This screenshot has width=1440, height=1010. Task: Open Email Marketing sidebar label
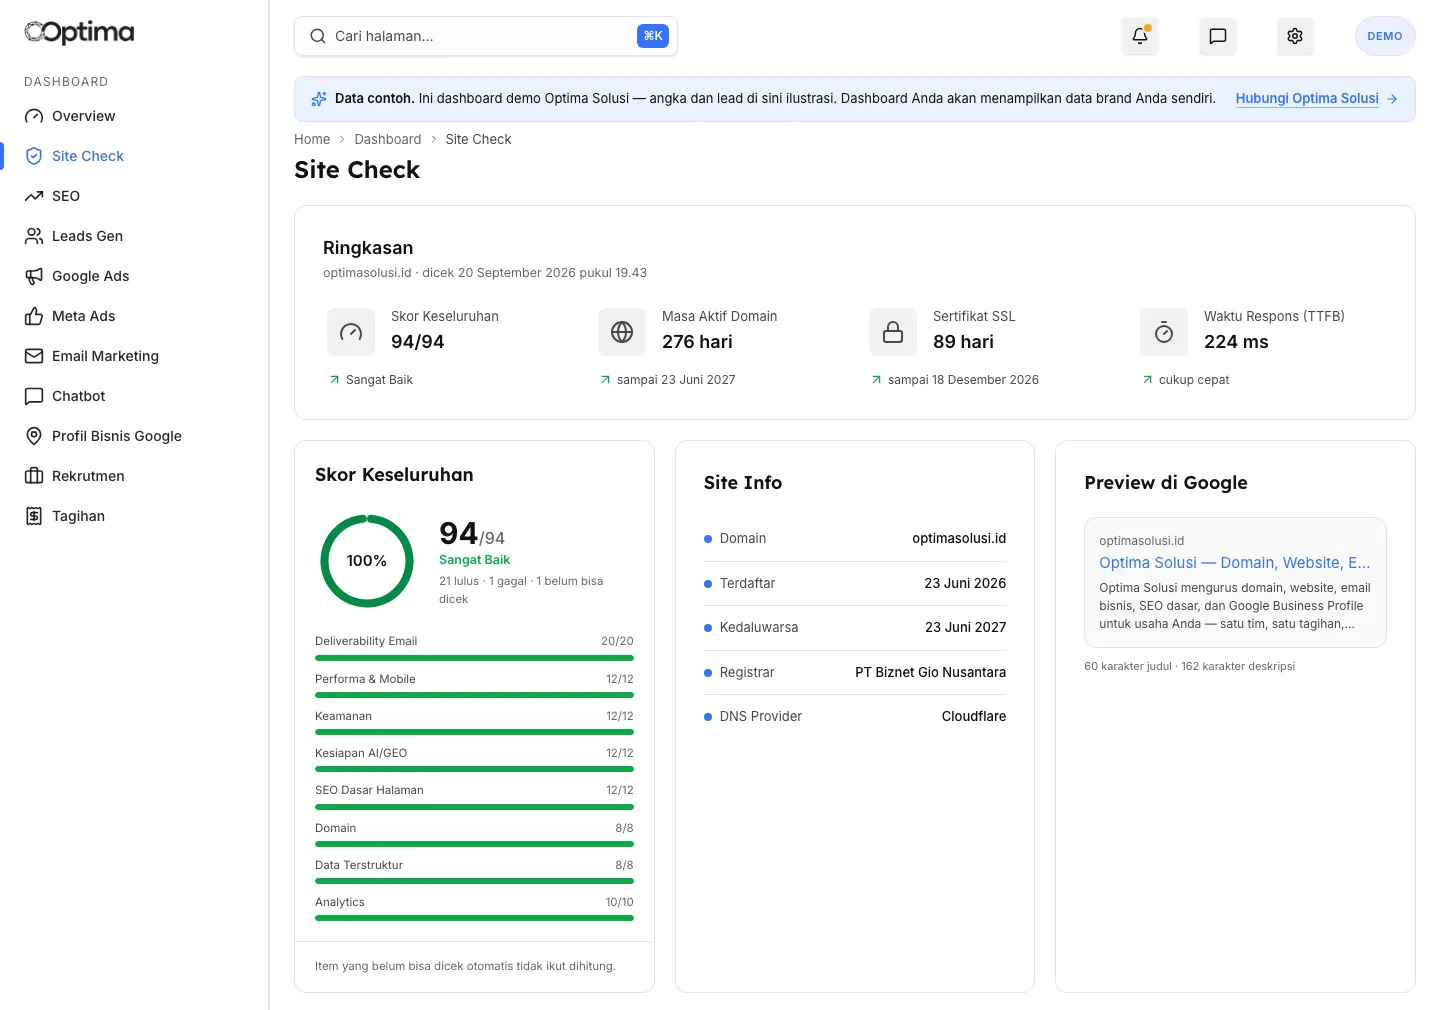coord(105,356)
